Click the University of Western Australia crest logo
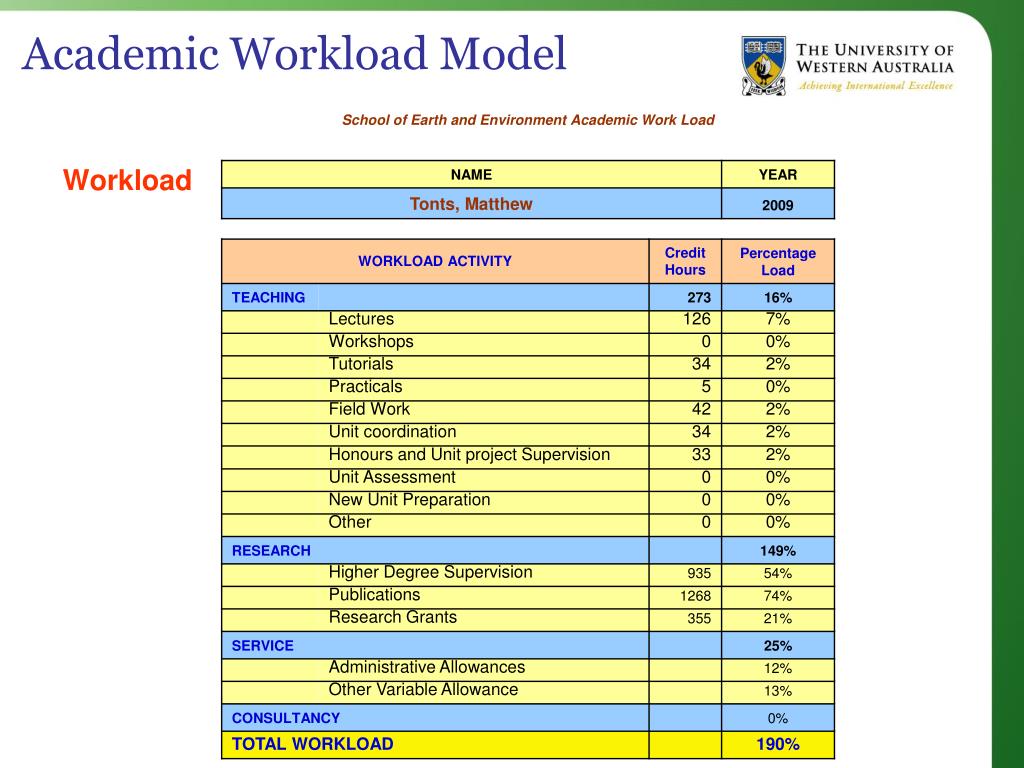The width and height of the screenshot is (1024, 768). coord(763,66)
